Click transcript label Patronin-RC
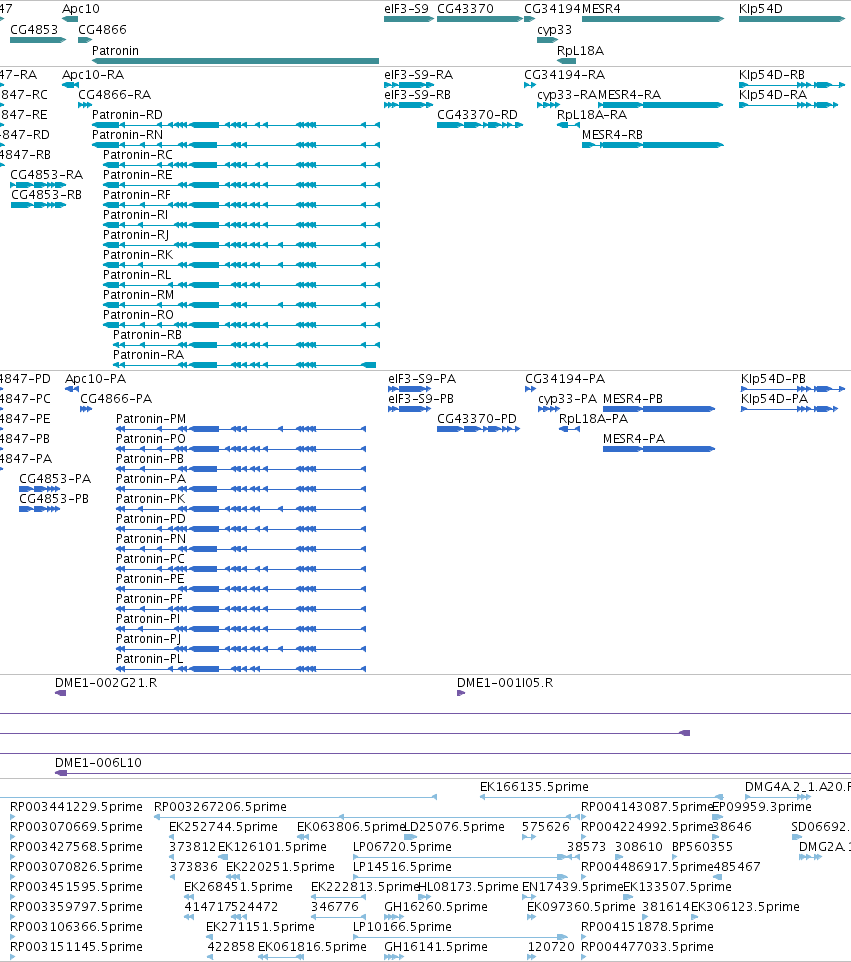This screenshot has height=962, width=851. [137, 155]
